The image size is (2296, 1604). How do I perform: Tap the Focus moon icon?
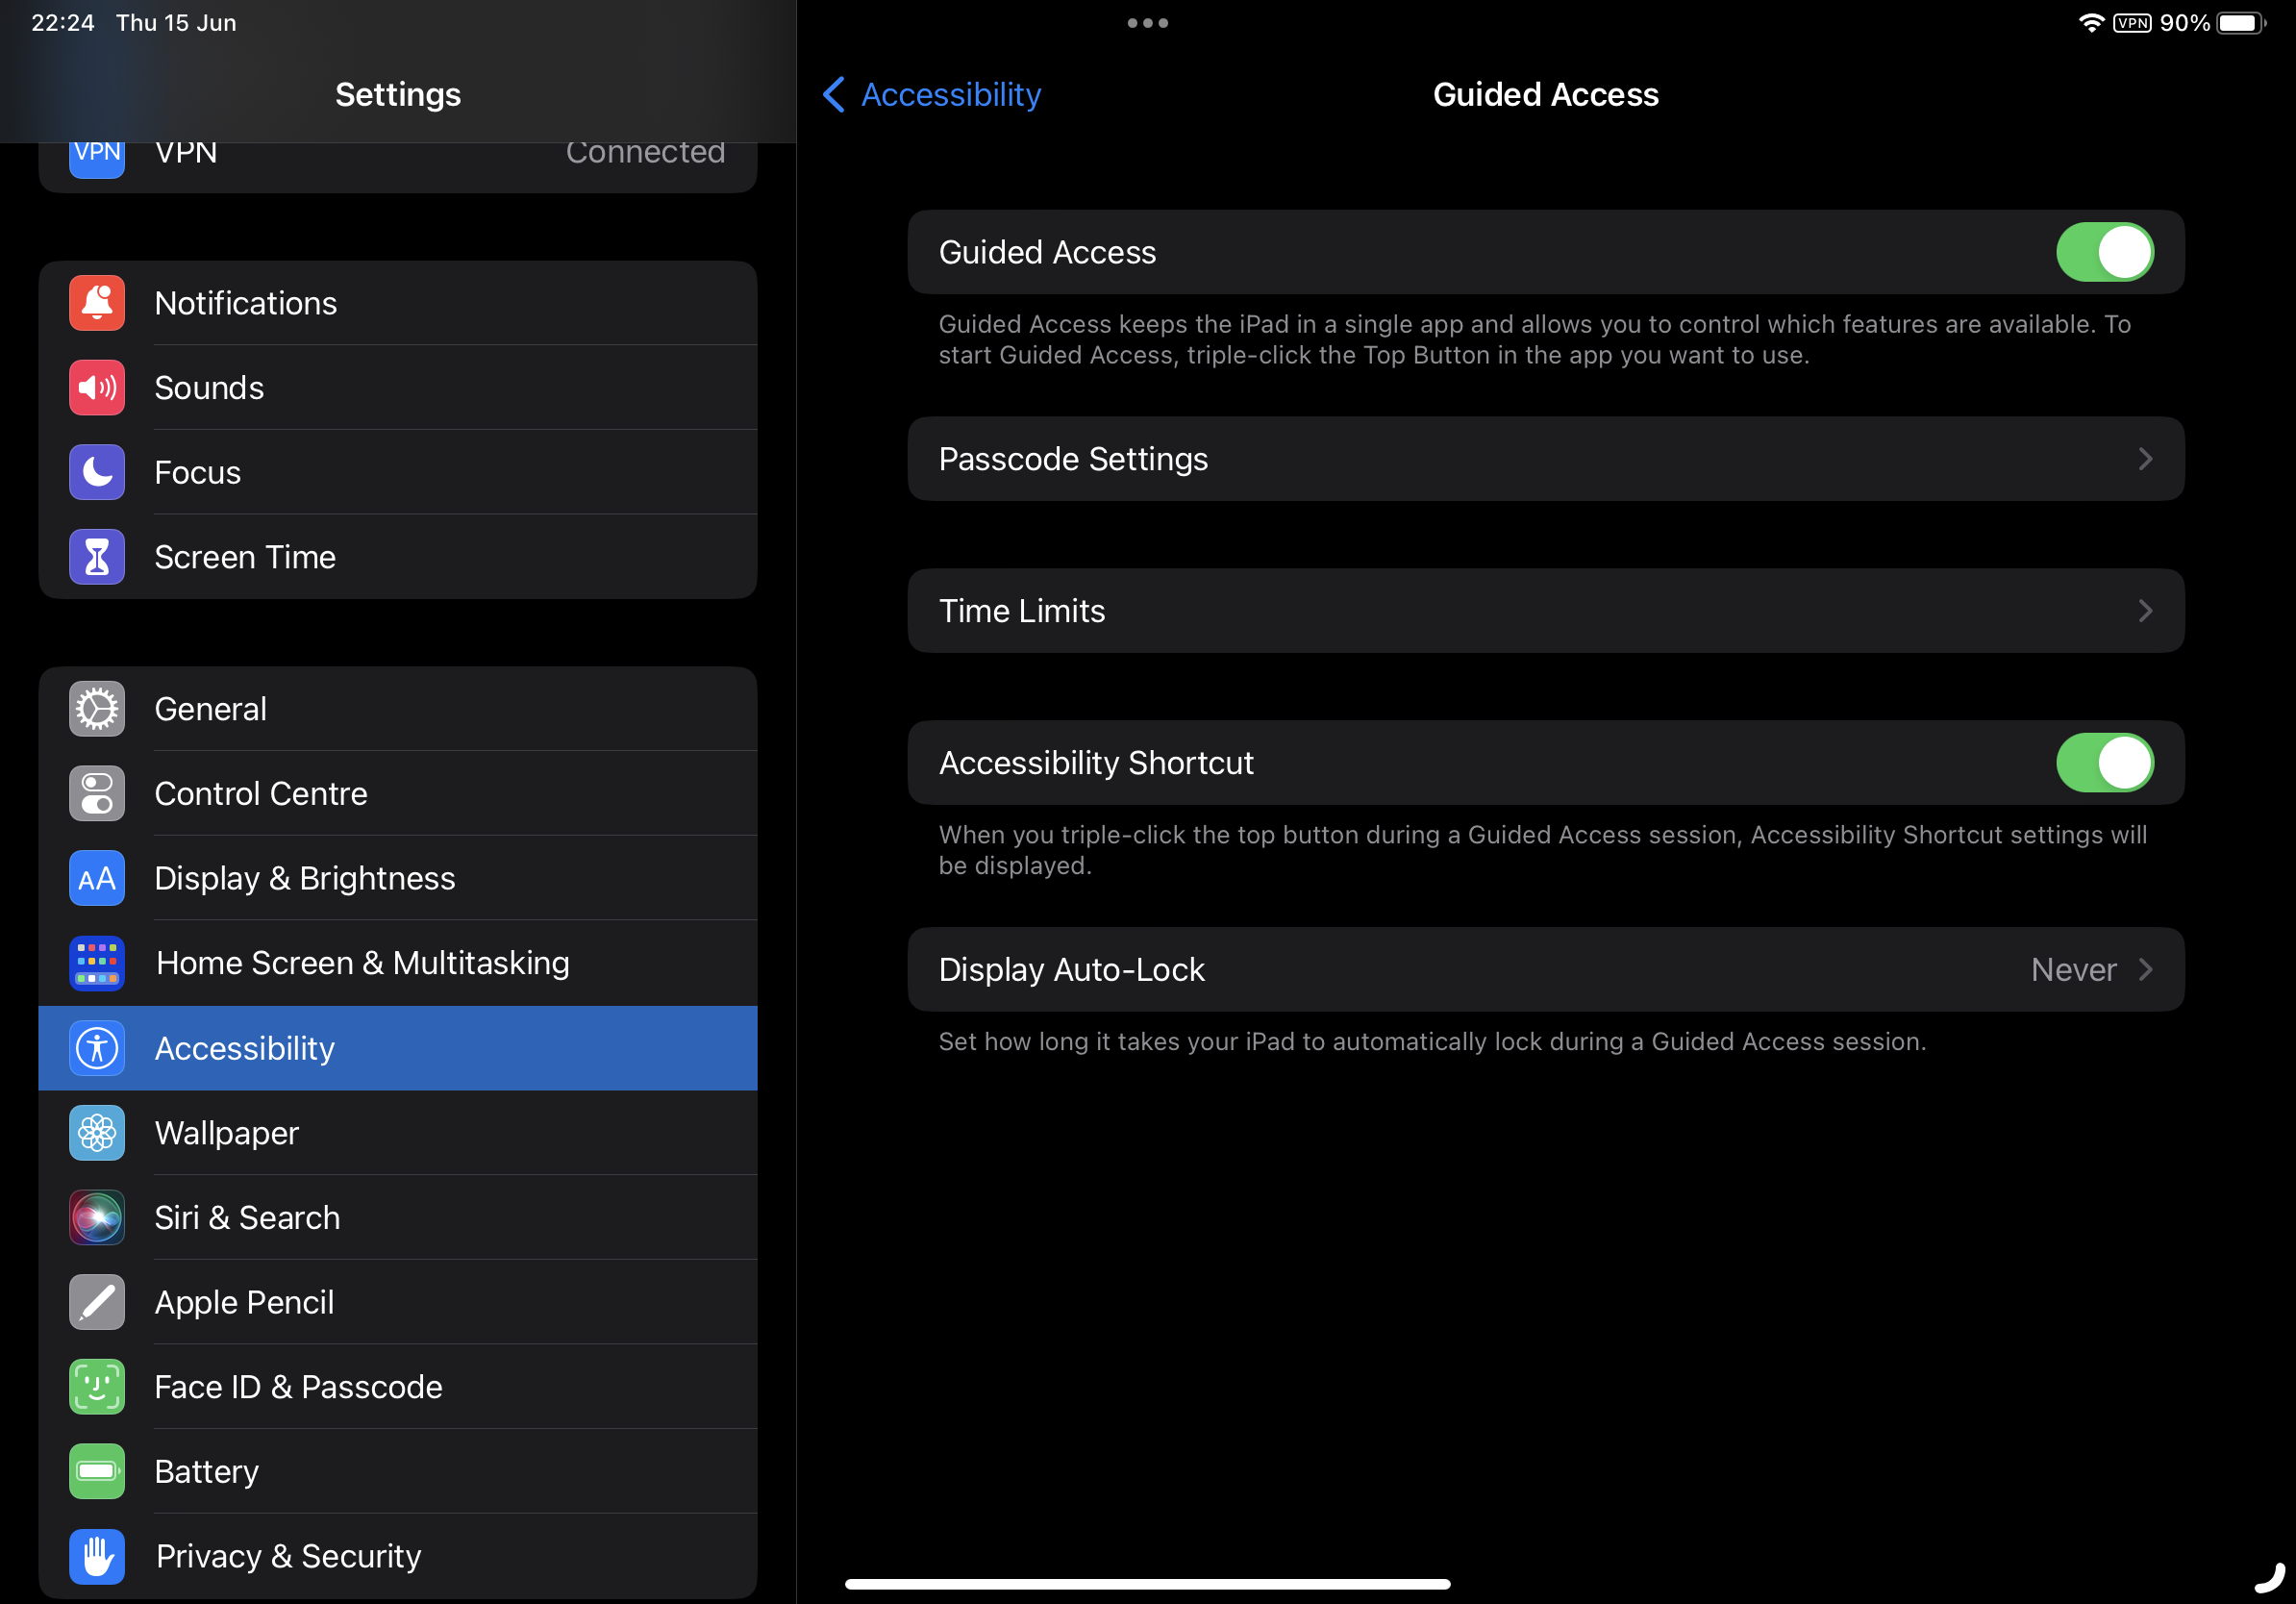pos(97,472)
